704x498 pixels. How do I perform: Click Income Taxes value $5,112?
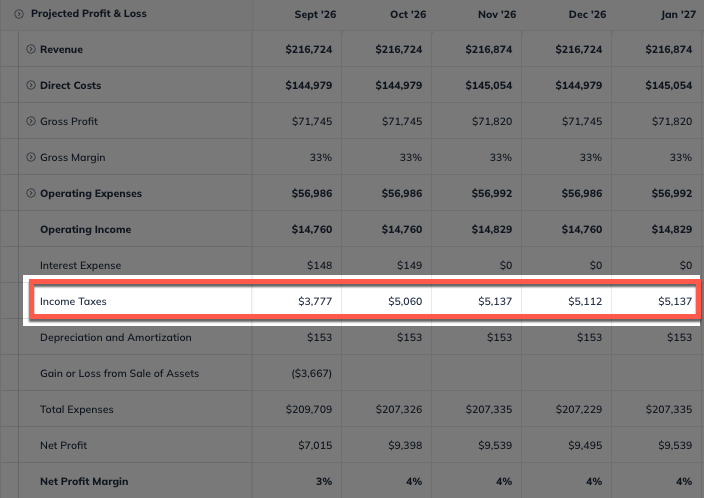pyautogui.click(x=585, y=301)
